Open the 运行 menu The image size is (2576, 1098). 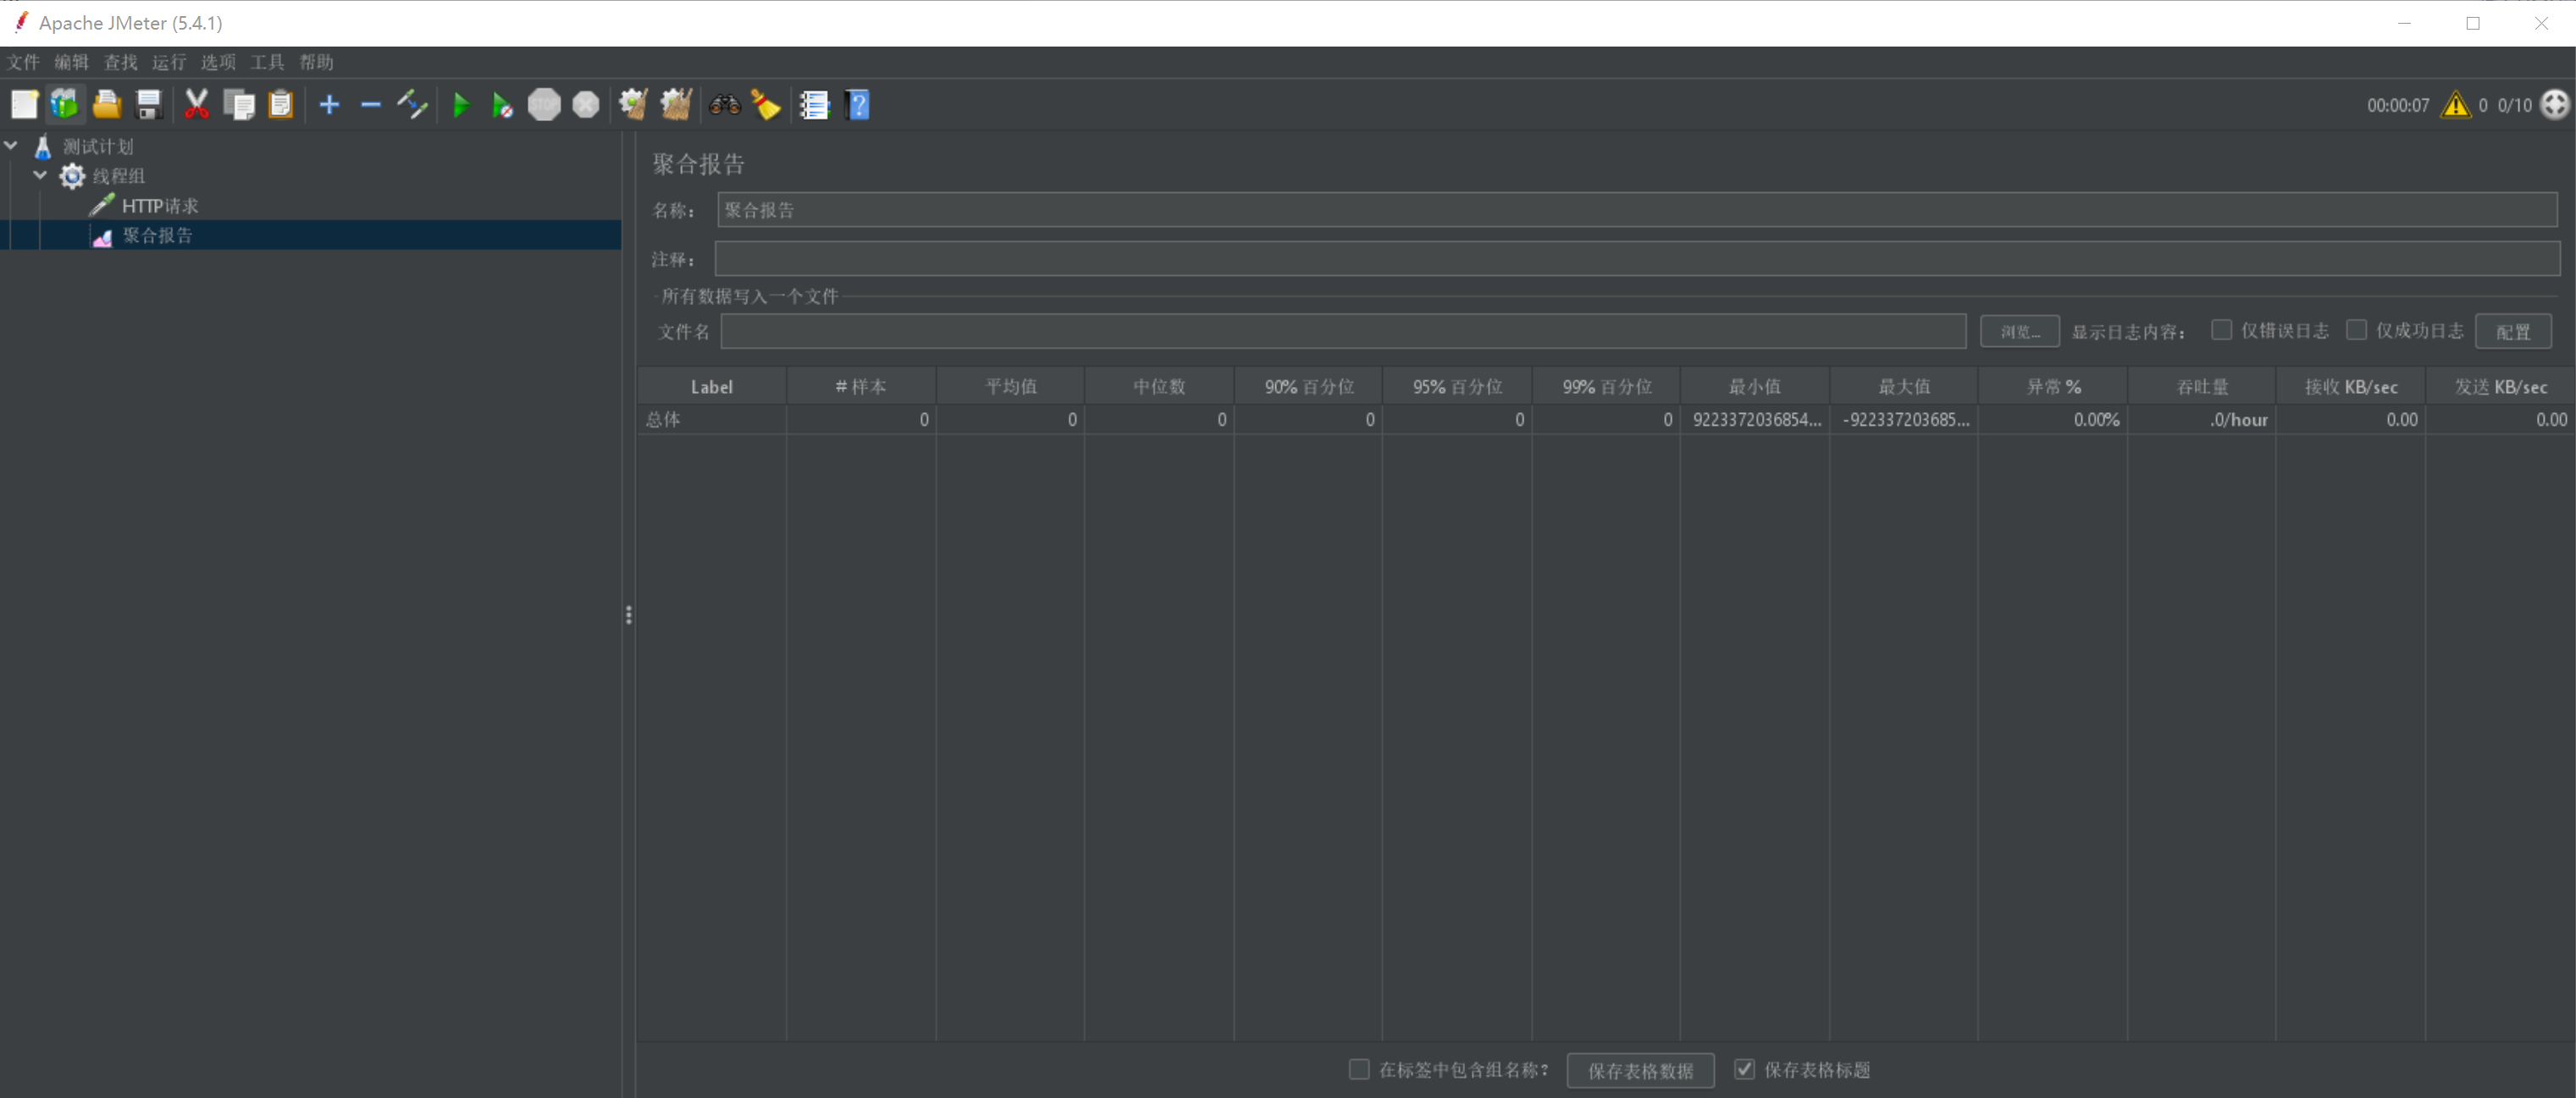click(169, 62)
